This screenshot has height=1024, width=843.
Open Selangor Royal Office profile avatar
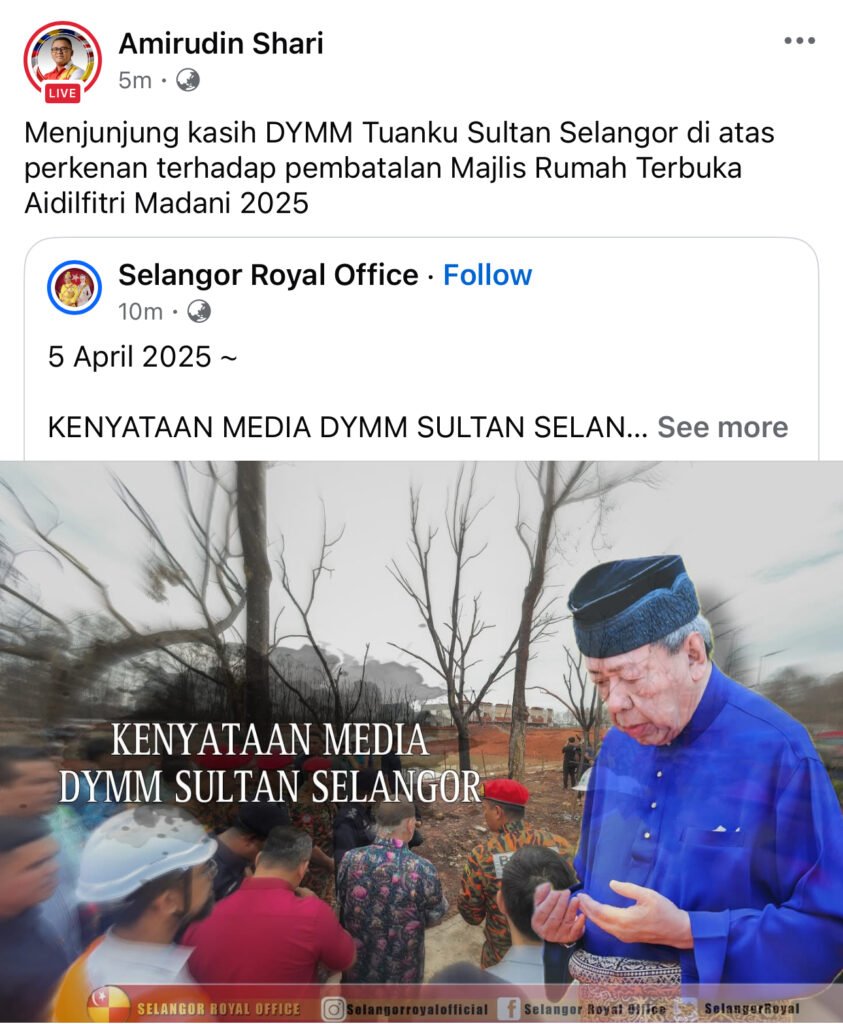click(74, 287)
